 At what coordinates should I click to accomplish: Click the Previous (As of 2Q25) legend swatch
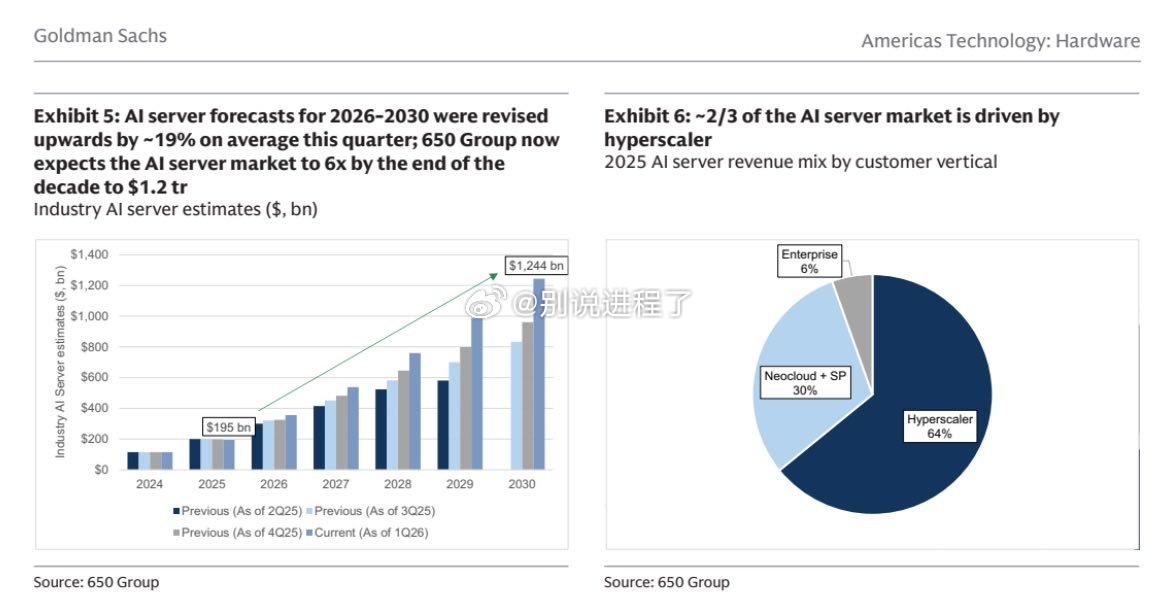click(176, 511)
